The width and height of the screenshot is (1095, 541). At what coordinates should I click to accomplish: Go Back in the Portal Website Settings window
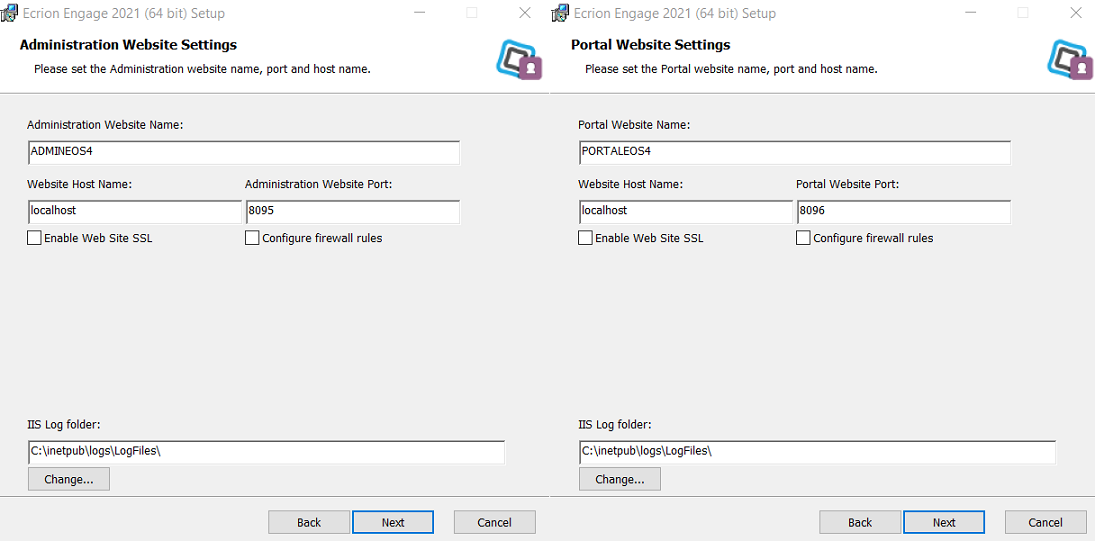tap(860, 522)
